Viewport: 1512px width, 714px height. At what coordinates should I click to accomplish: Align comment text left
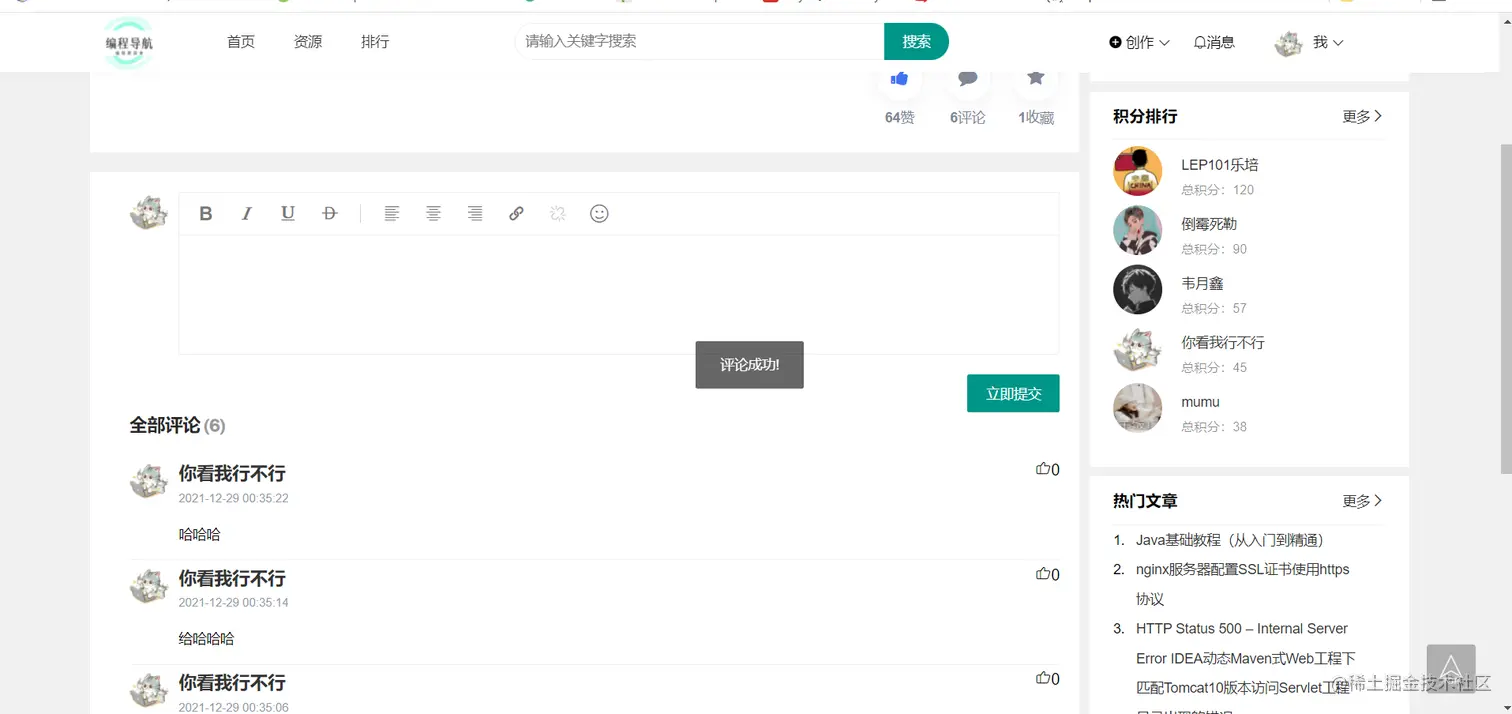(392, 213)
